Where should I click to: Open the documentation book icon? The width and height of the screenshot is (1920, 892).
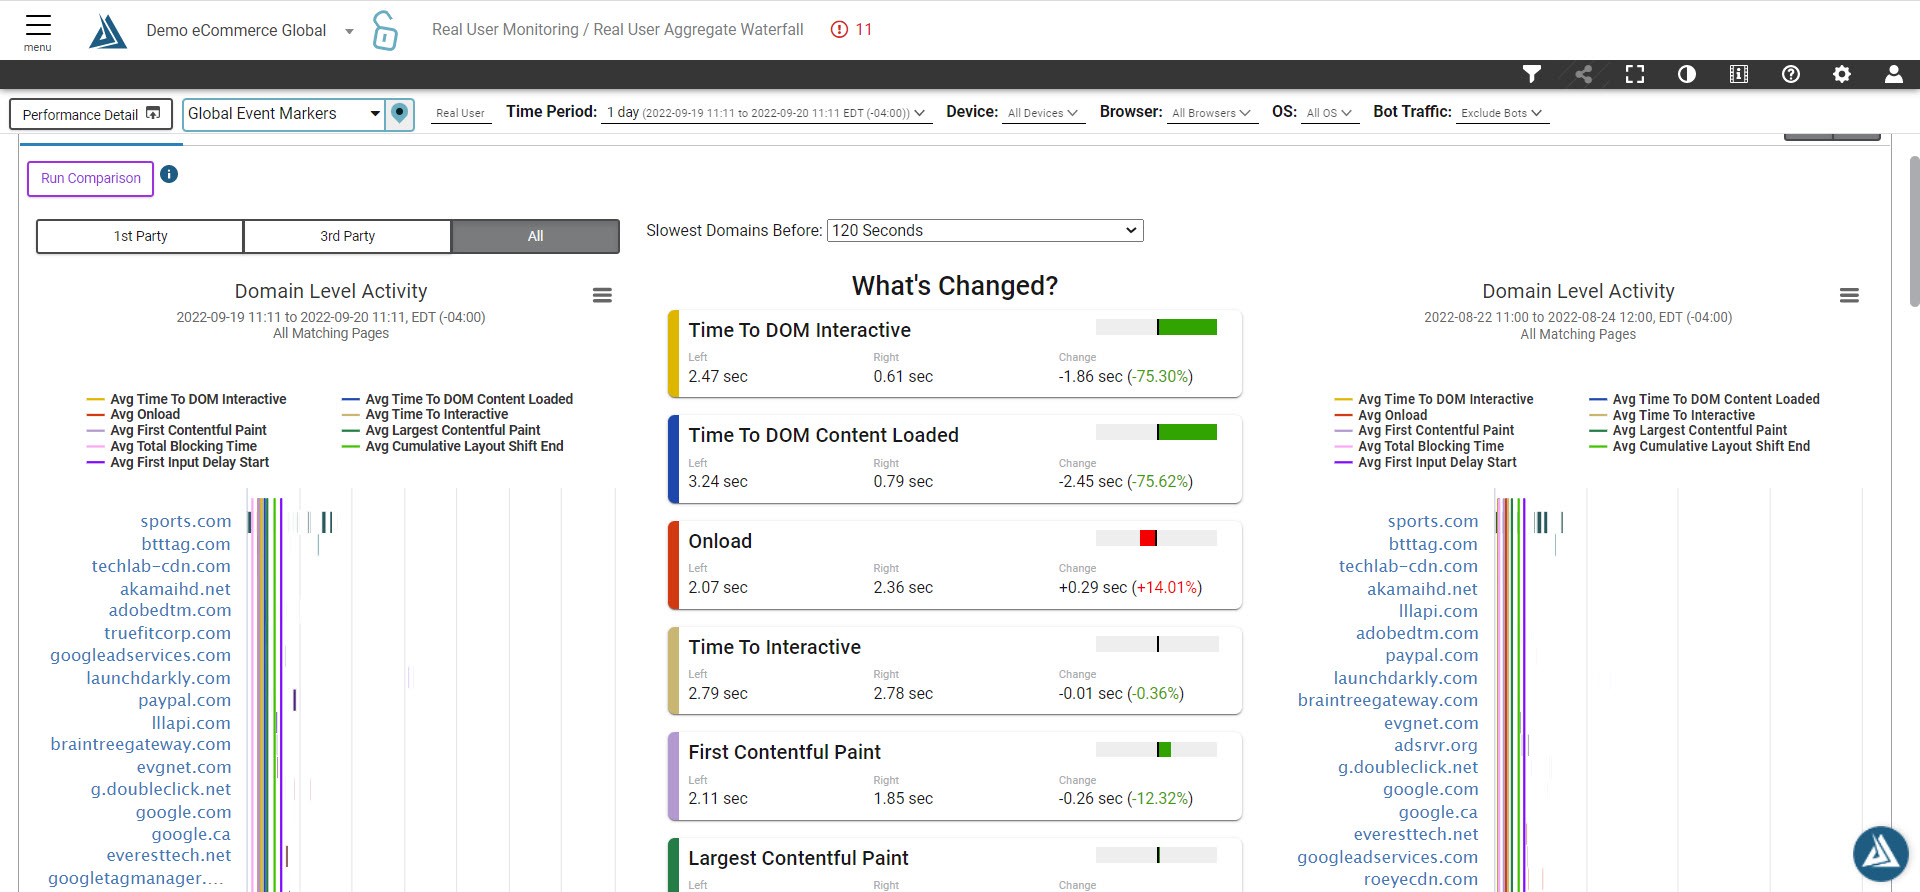(1739, 74)
